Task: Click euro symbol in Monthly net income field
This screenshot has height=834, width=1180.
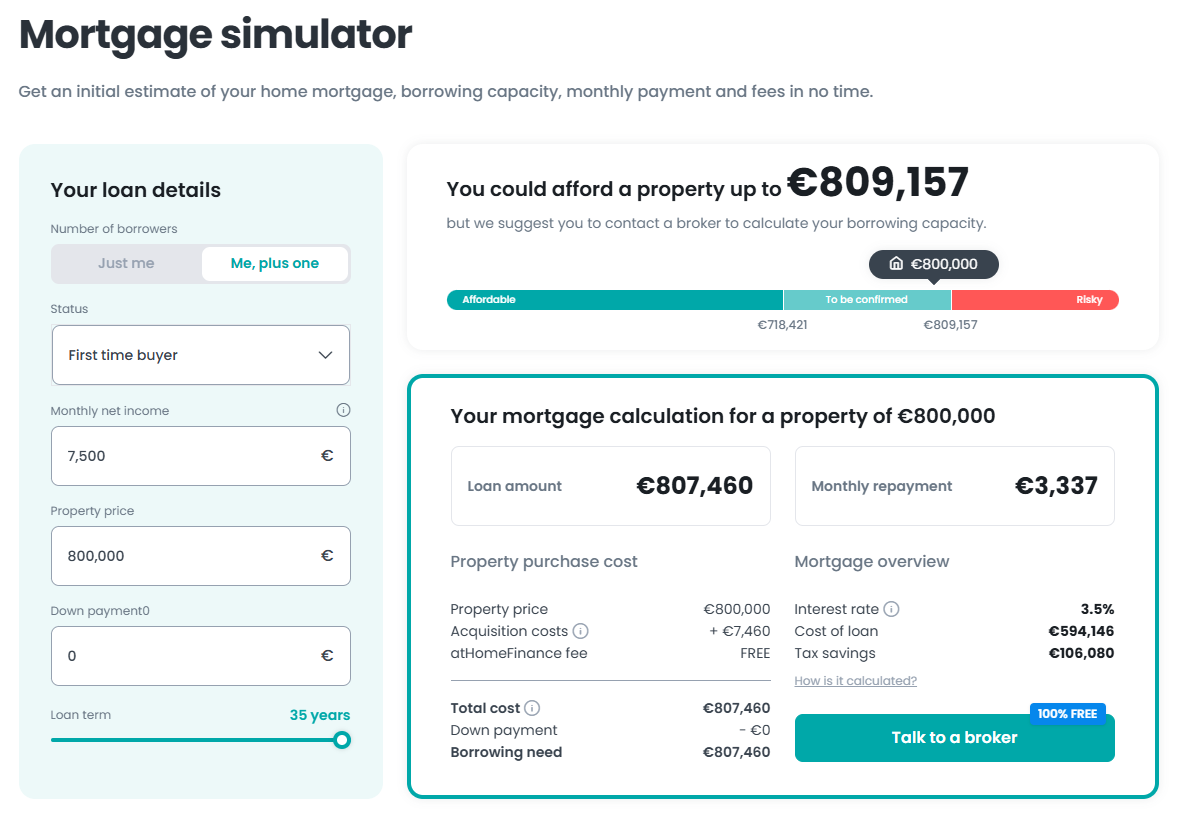Action: click(x=327, y=456)
